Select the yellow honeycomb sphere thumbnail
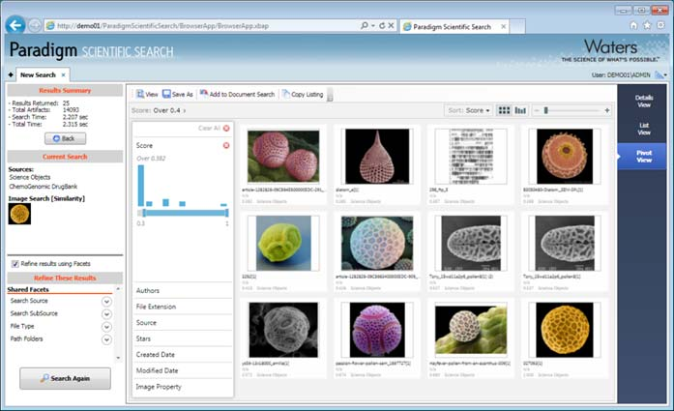 tap(565, 330)
